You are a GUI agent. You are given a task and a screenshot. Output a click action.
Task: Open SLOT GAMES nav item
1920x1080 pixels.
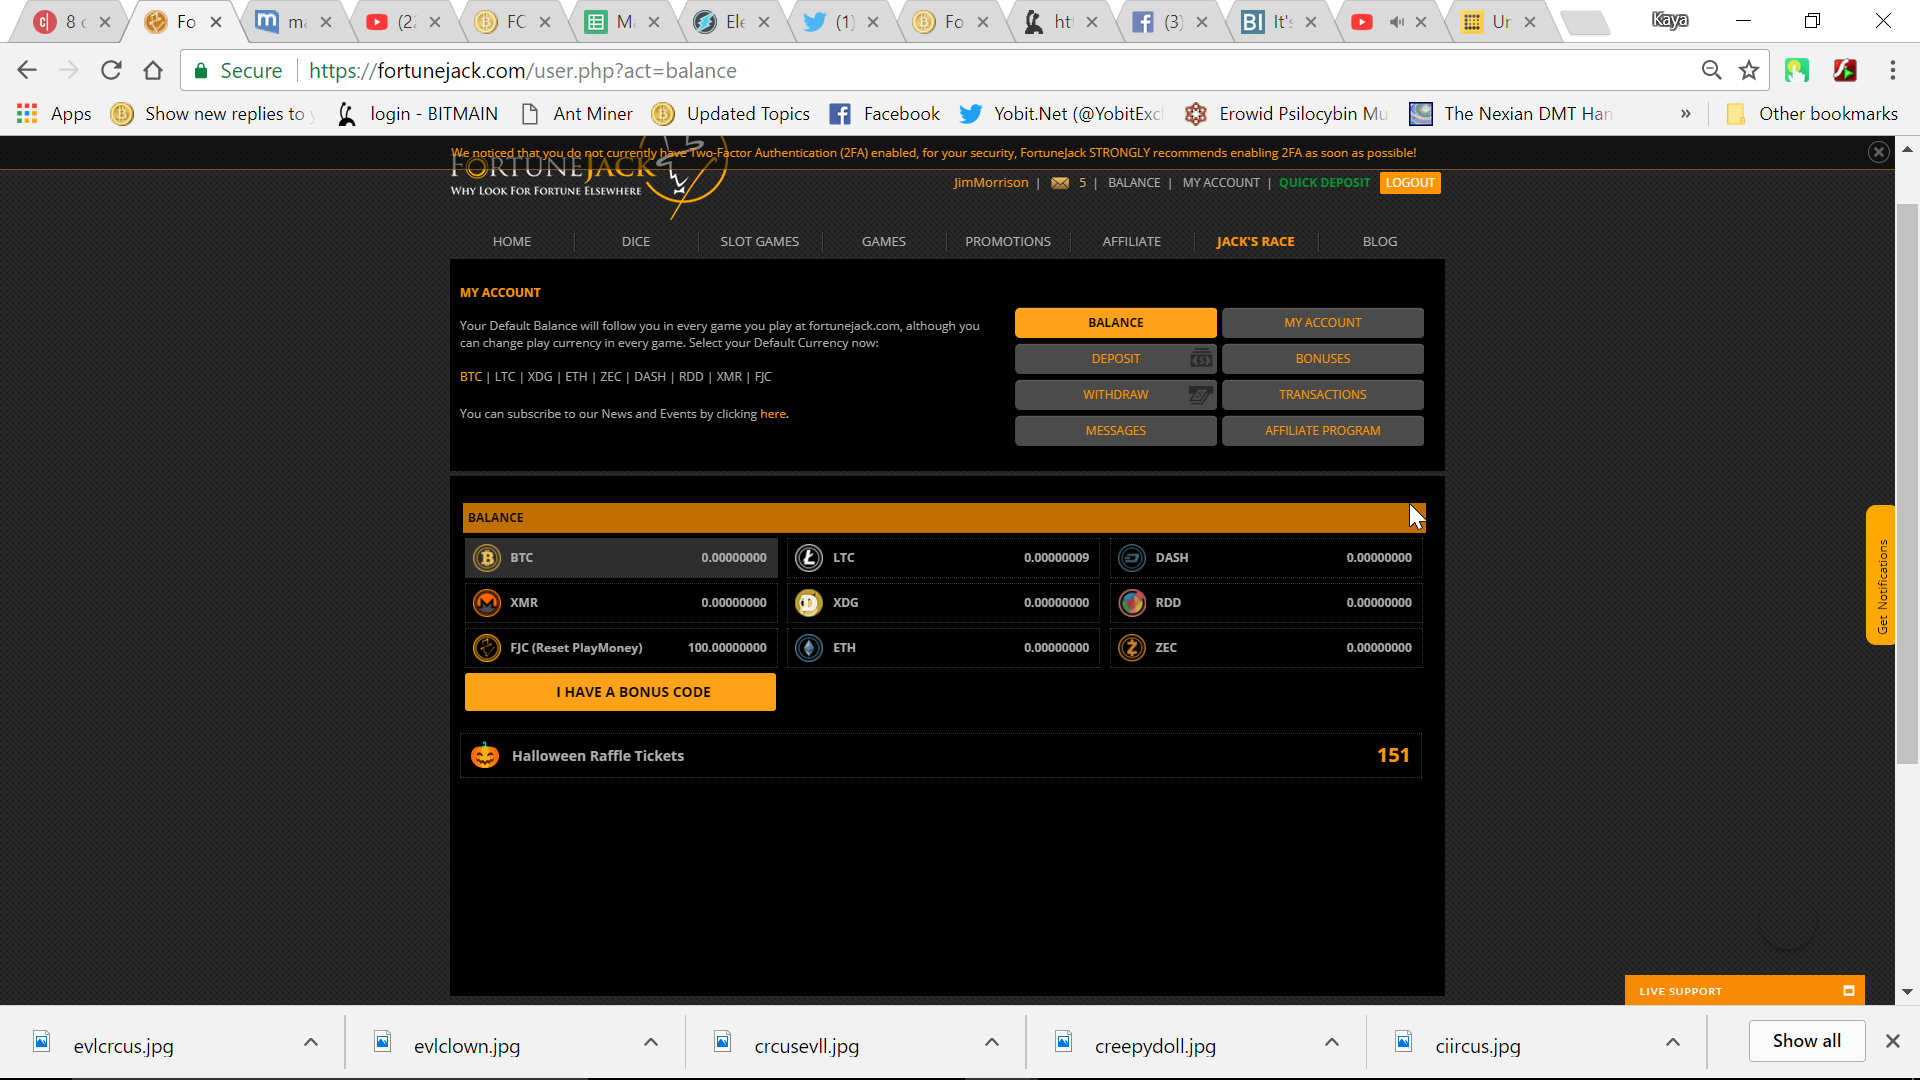click(760, 242)
